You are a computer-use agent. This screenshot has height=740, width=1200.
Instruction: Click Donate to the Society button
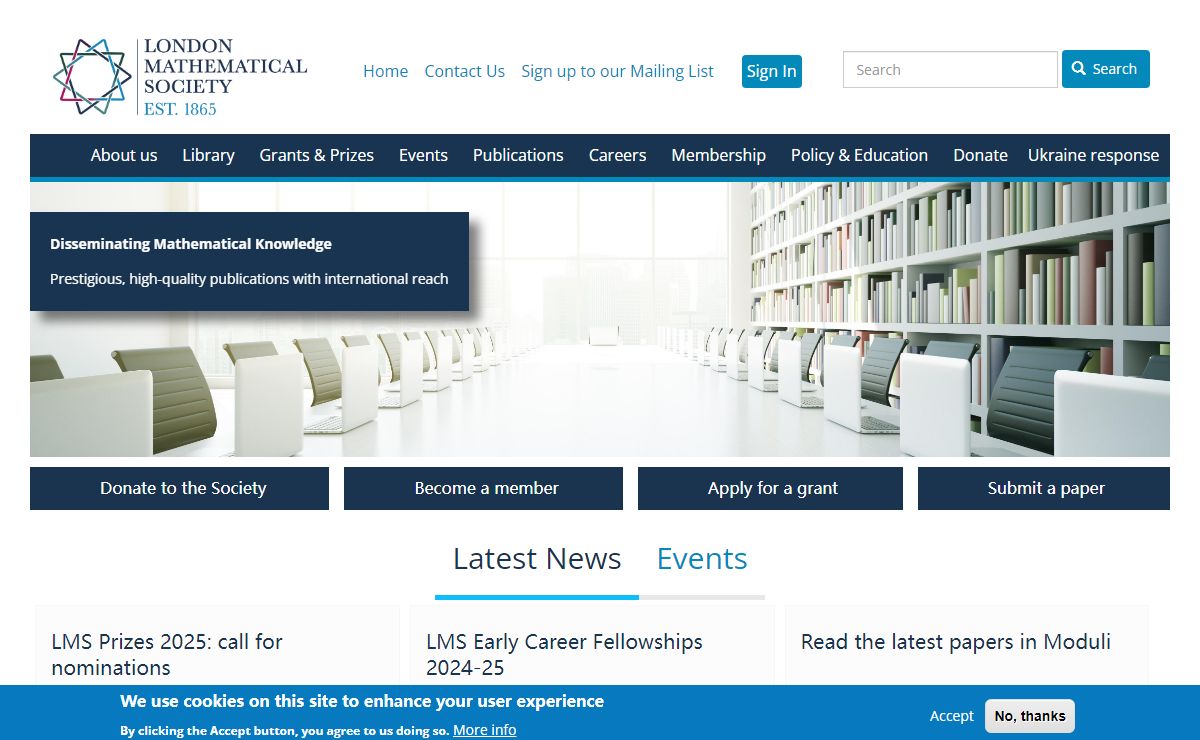pos(179,488)
